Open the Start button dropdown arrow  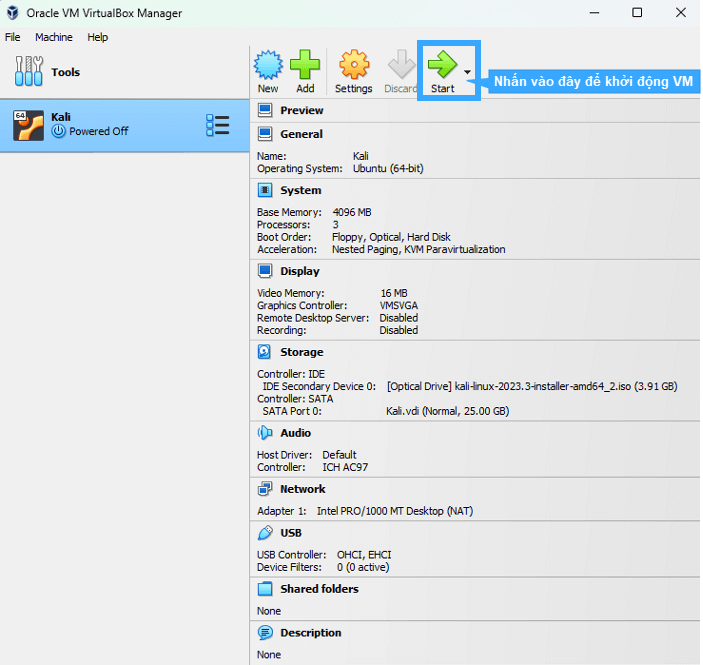coord(468,72)
